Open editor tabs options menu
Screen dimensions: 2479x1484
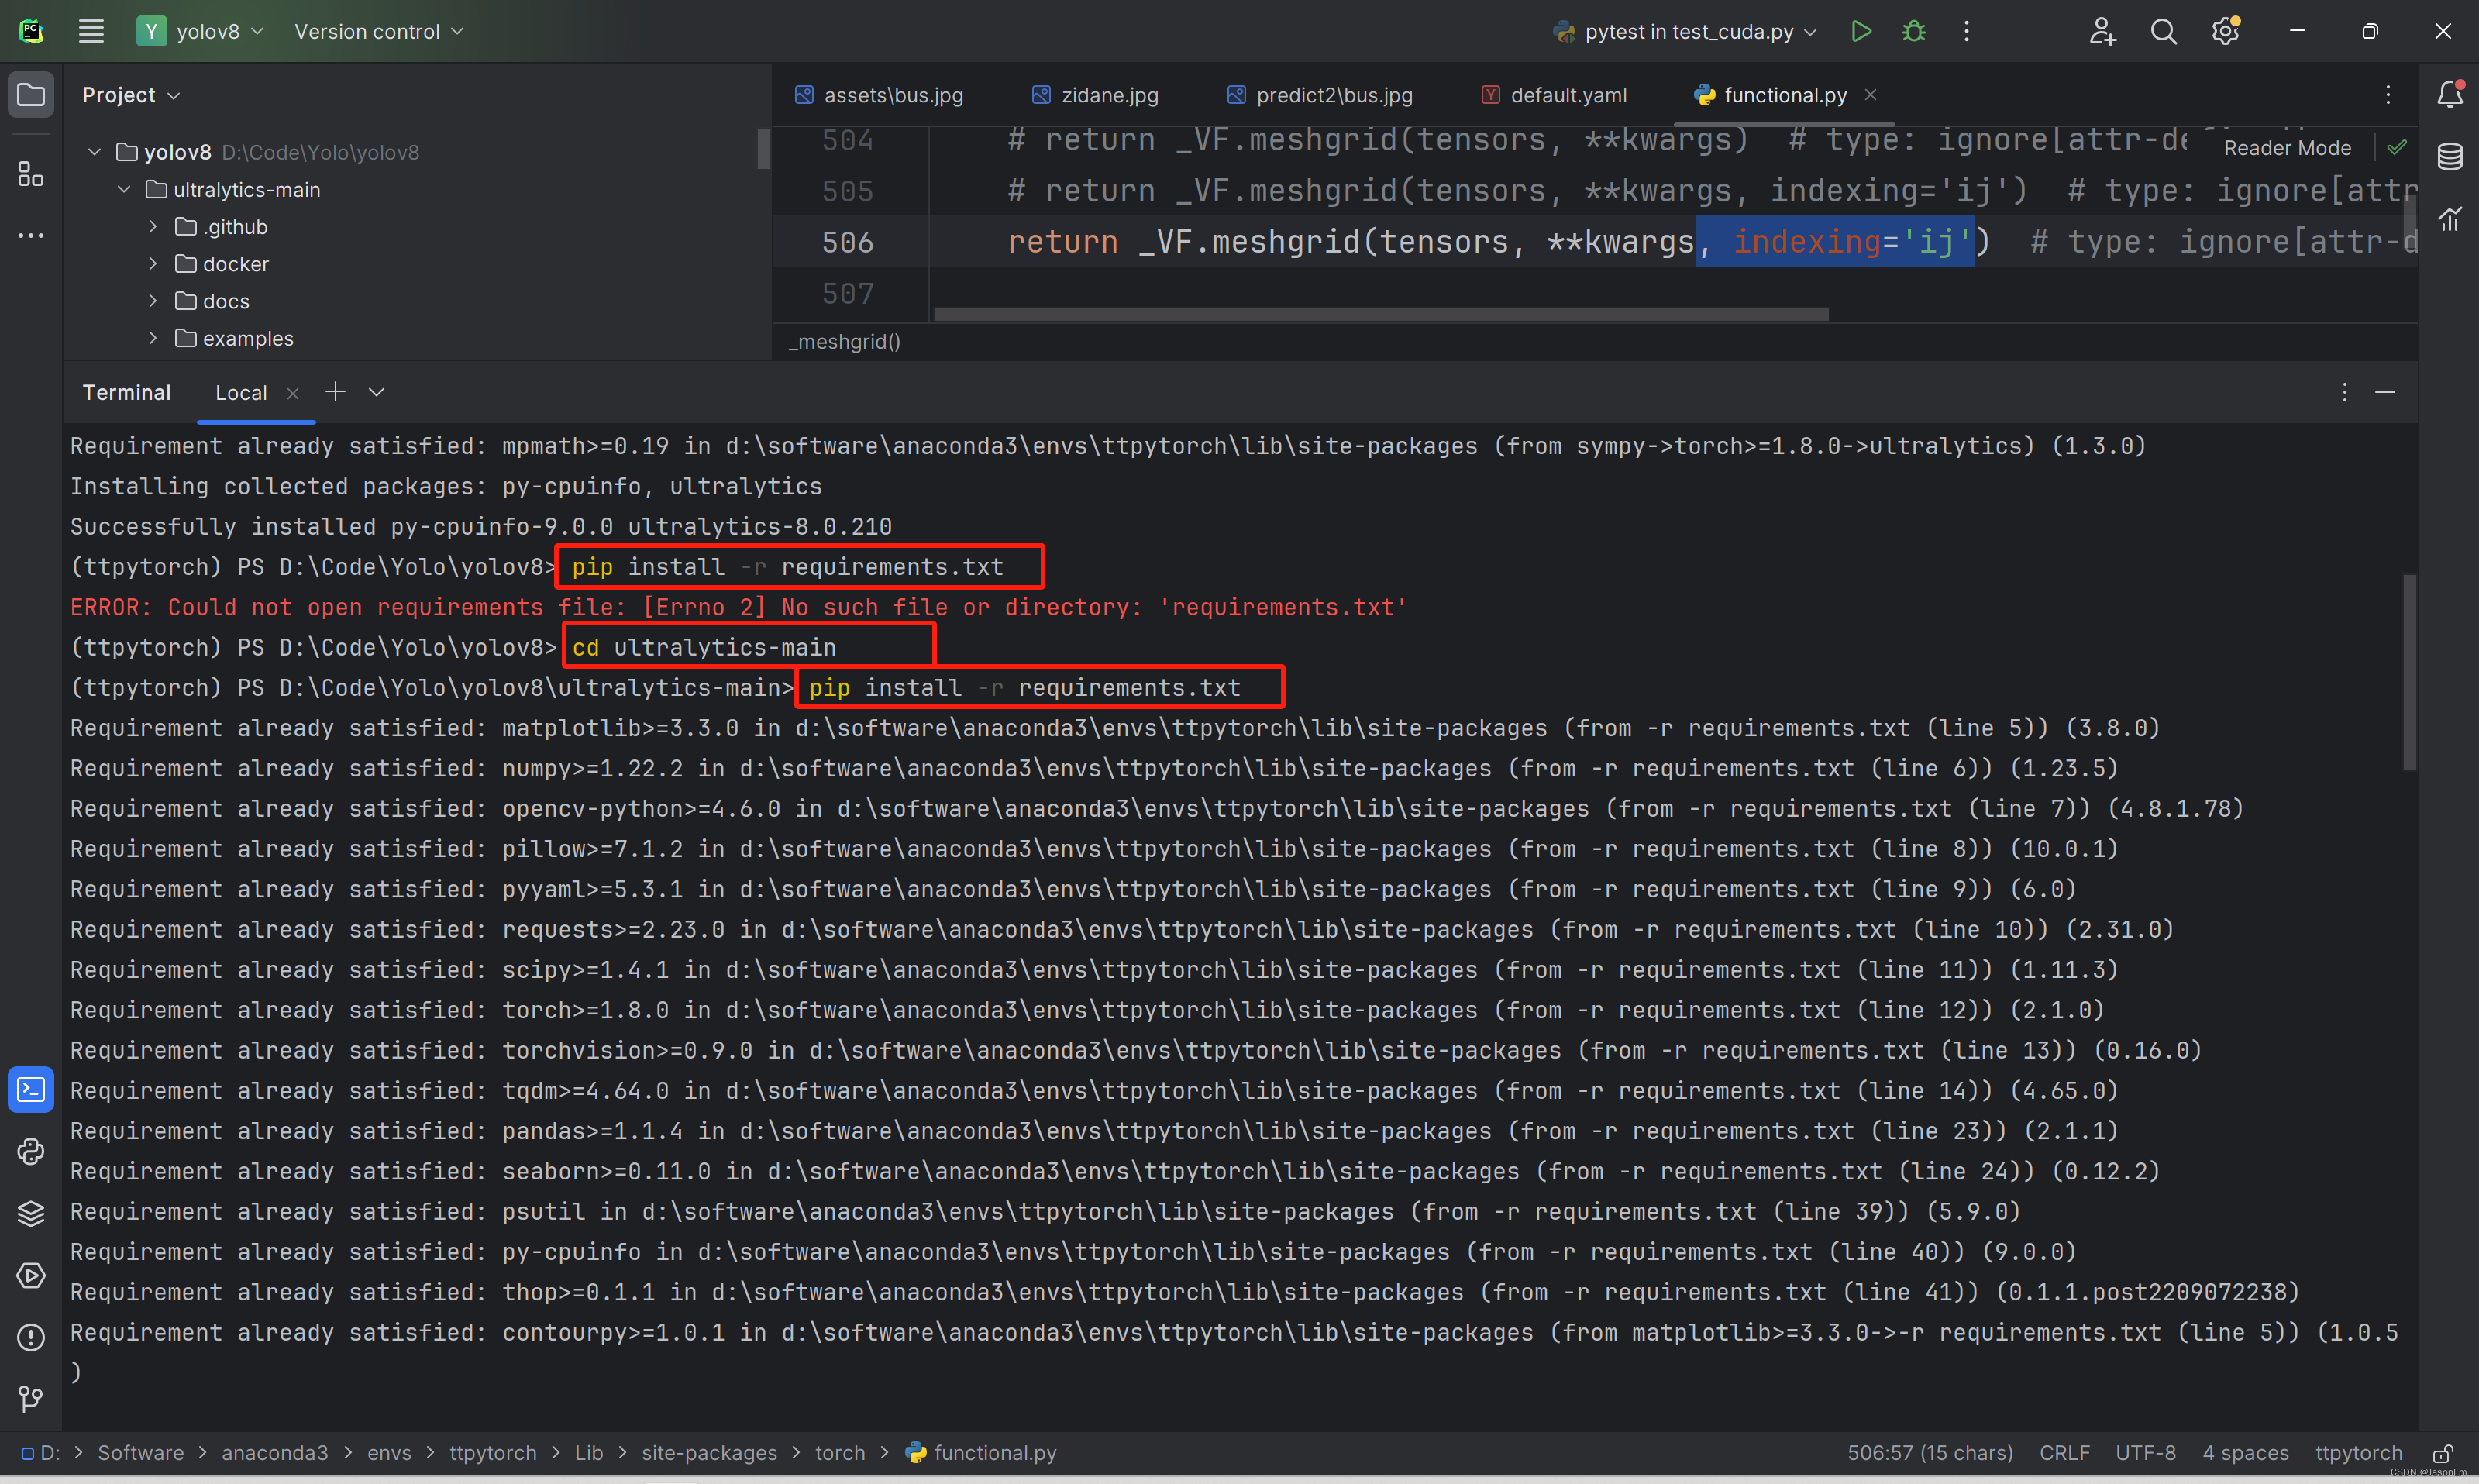click(2388, 94)
